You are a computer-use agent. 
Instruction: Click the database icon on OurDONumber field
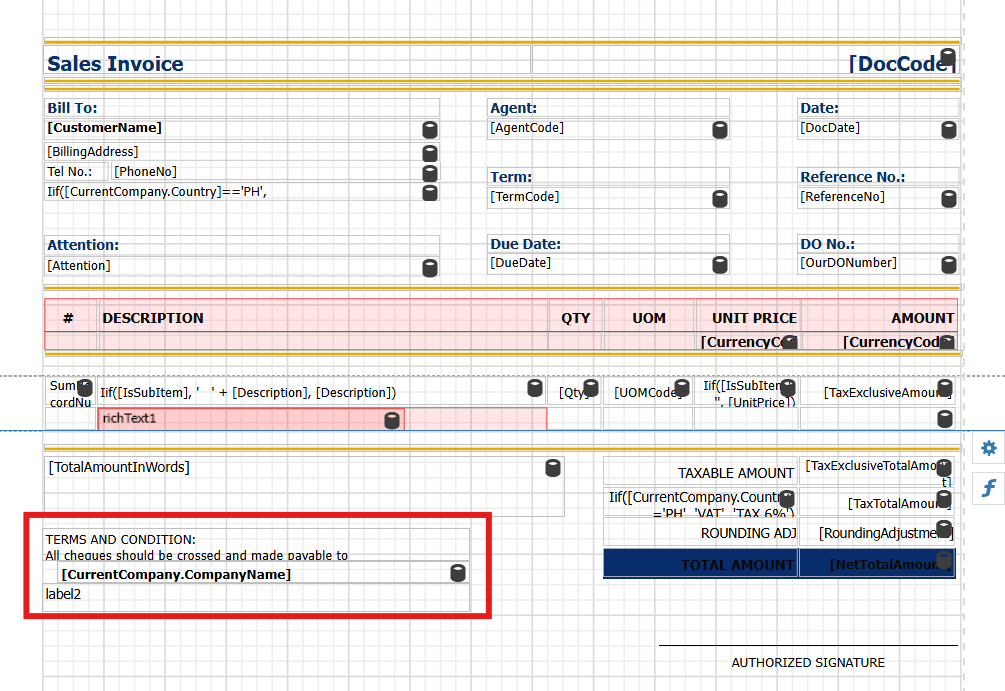click(949, 265)
